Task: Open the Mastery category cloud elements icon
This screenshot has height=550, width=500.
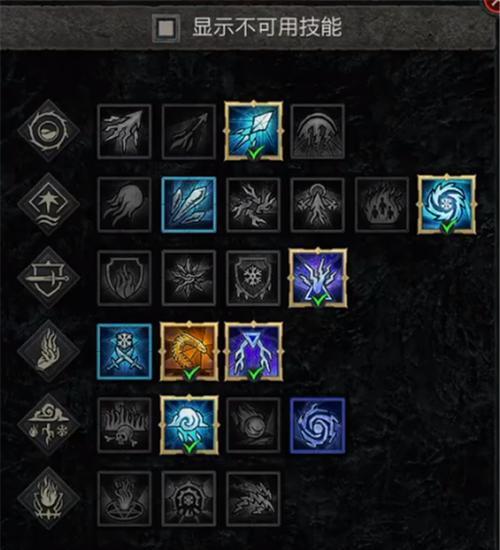Action: [48, 424]
